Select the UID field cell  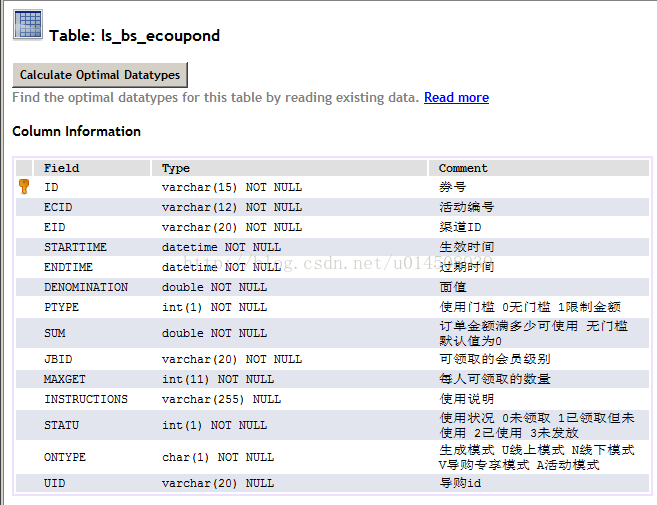point(92,484)
